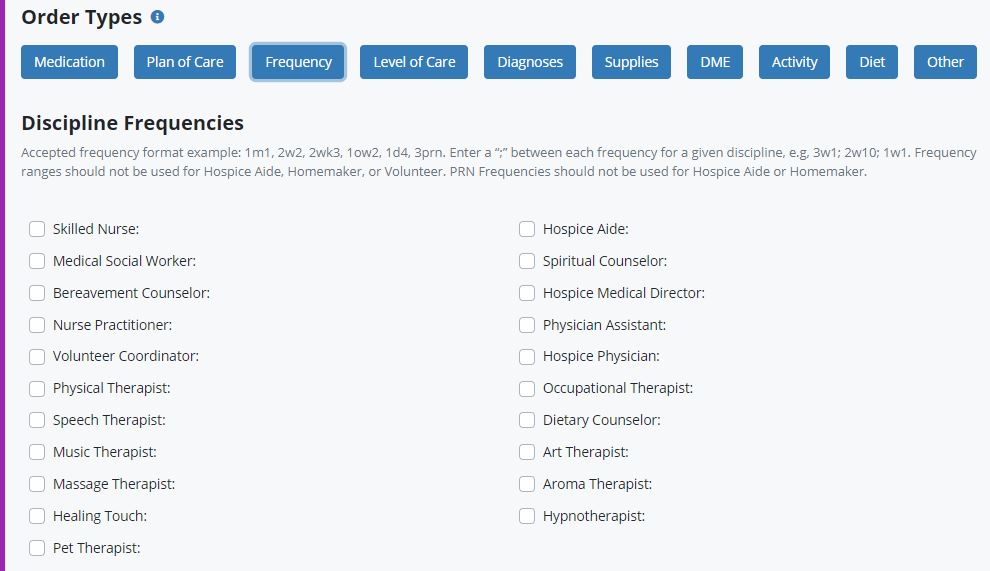Click the DME order type button
Viewport: 990px width, 571px height.
(715, 62)
